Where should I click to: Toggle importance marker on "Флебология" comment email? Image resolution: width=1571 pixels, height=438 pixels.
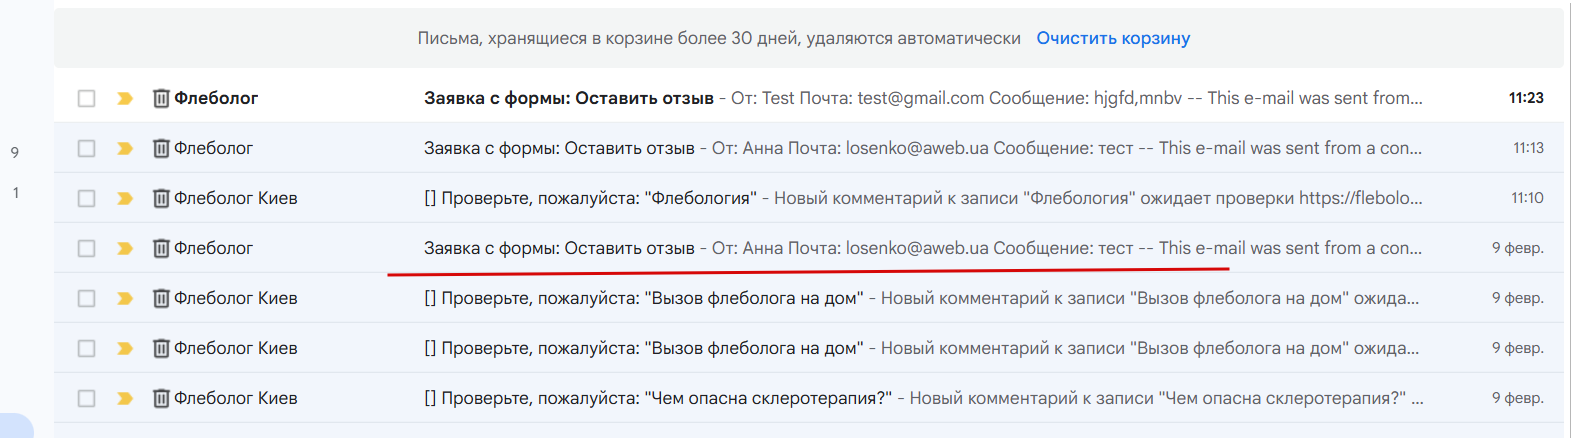pyautogui.click(x=125, y=198)
